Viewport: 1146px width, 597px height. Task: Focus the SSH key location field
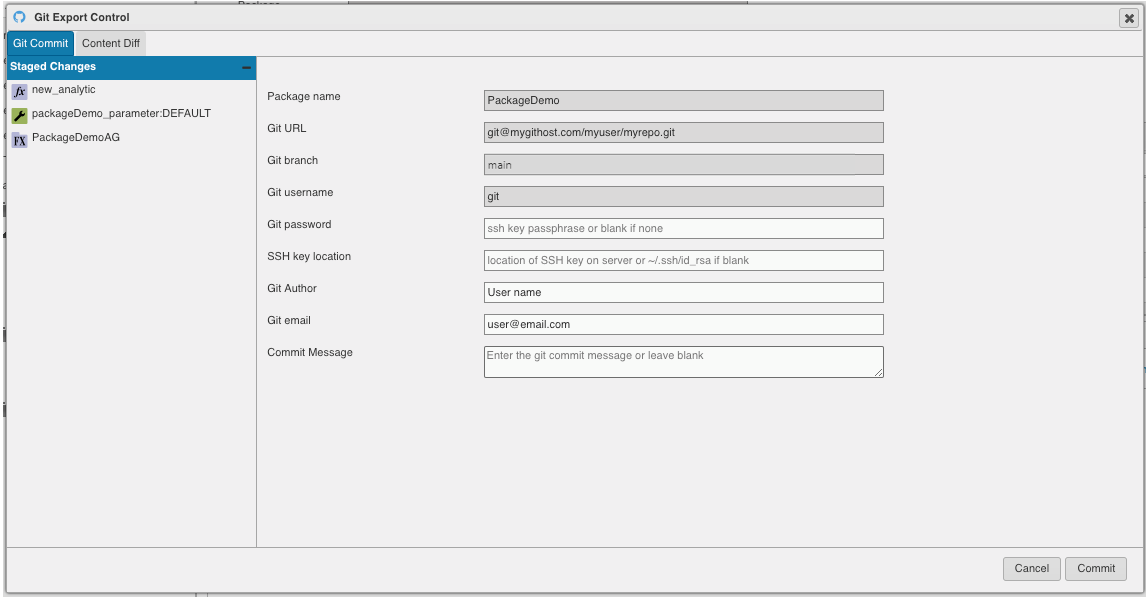(683, 260)
